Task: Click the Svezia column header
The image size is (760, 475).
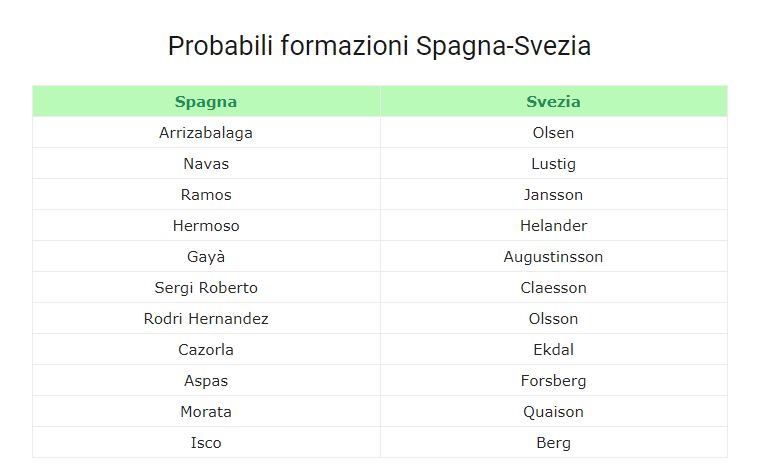Action: click(x=553, y=101)
